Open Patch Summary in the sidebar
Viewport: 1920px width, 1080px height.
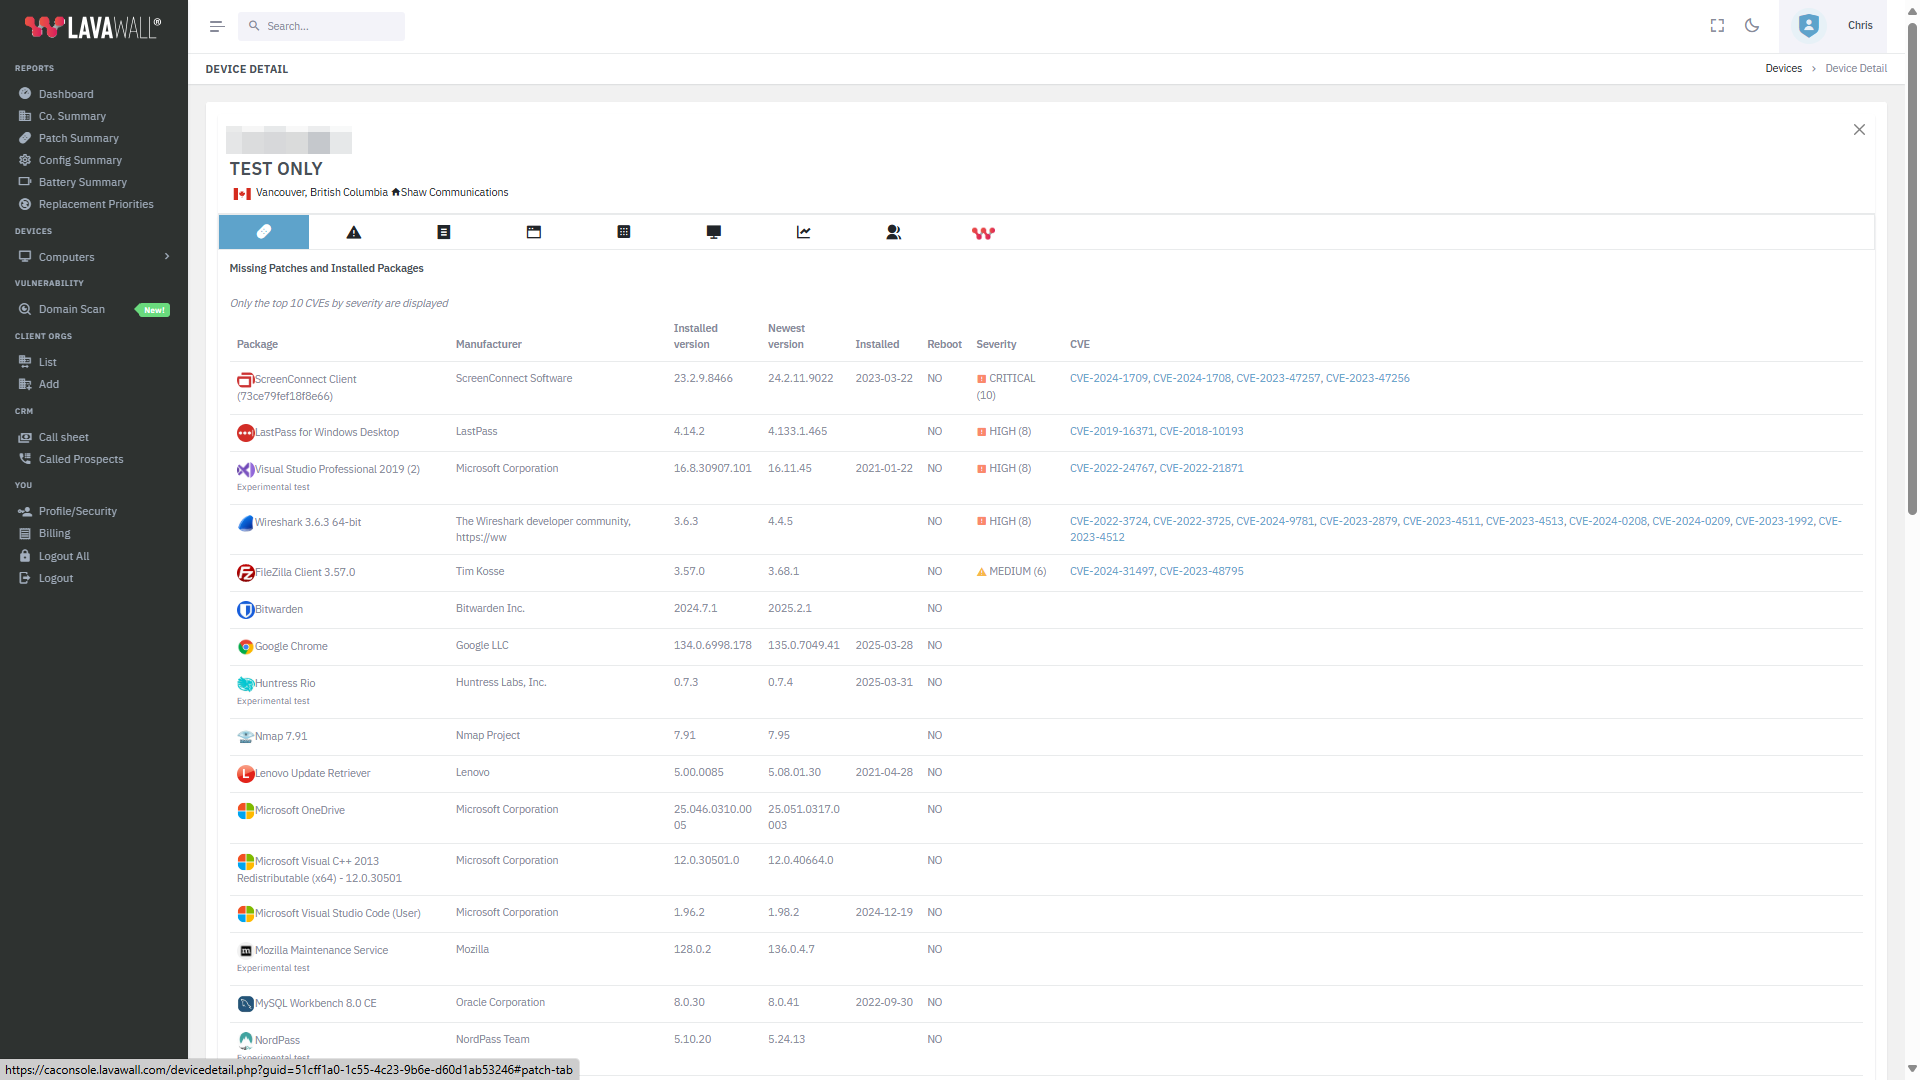(78, 138)
